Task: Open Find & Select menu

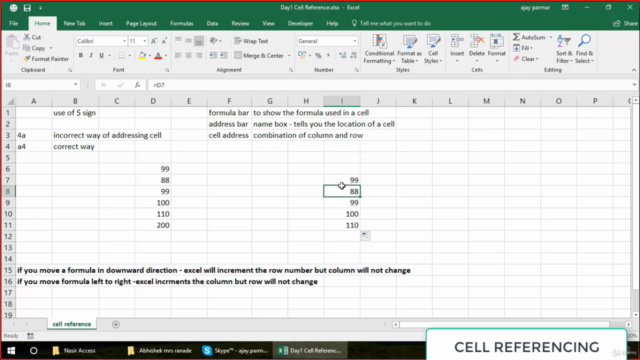Action: pyautogui.click(x=584, y=49)
